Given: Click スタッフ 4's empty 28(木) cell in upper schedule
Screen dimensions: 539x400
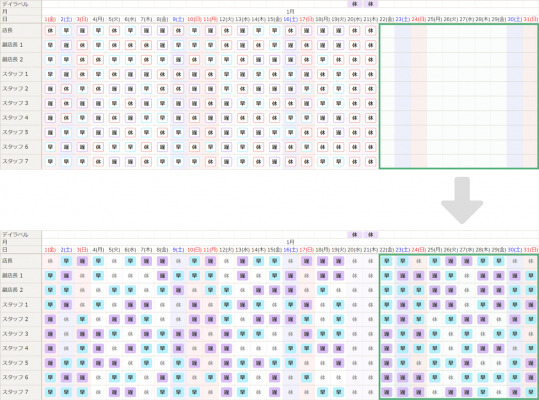Looking at the screenshot, I should [483, 118].
